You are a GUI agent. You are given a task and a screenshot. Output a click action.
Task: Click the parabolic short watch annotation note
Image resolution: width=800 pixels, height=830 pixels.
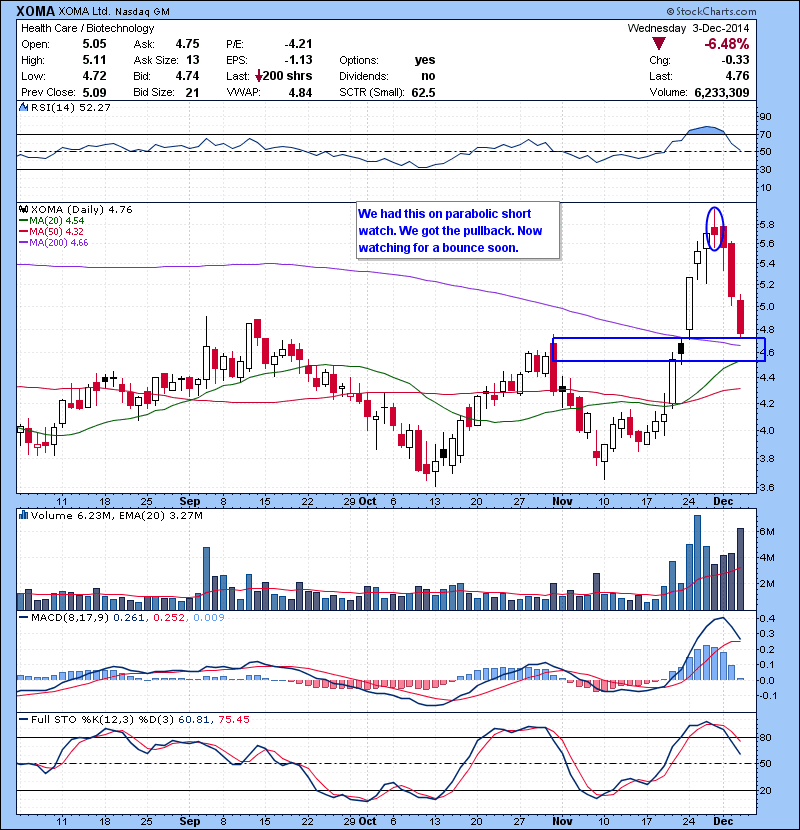pyautogui.click(x=459, y=230)
